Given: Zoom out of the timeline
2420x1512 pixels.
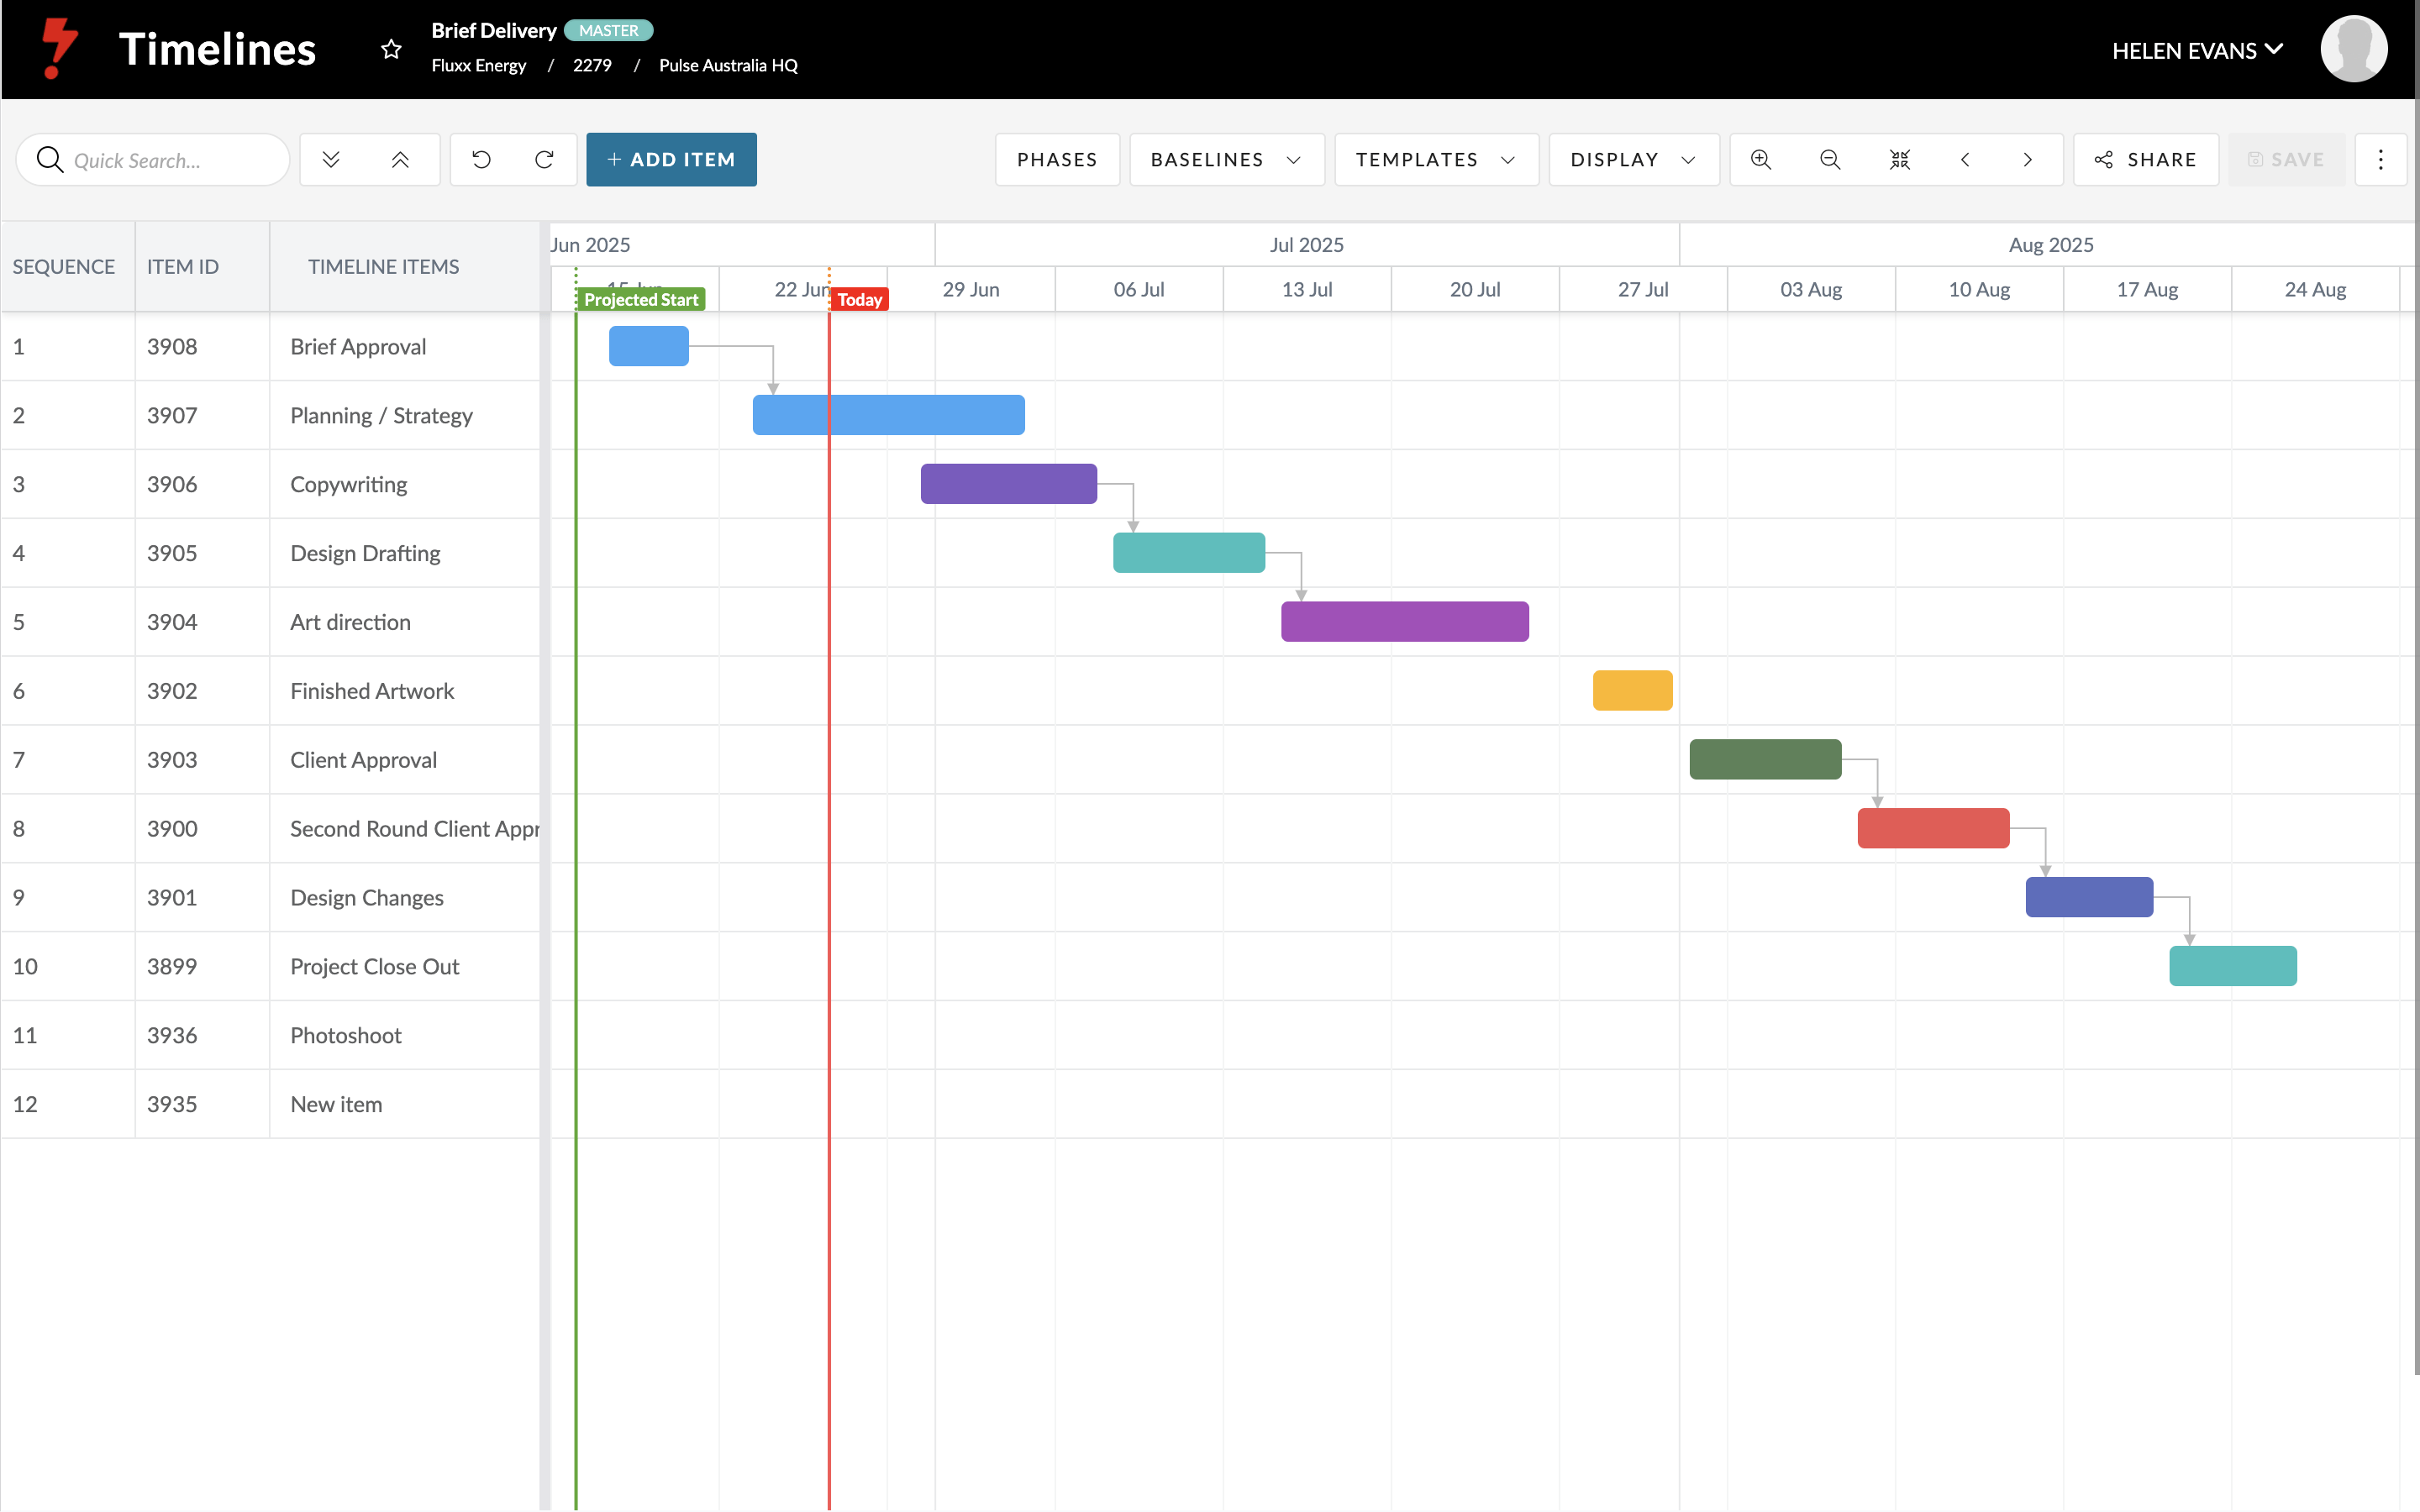Looking at the screenshot, I should (1830, 160).
